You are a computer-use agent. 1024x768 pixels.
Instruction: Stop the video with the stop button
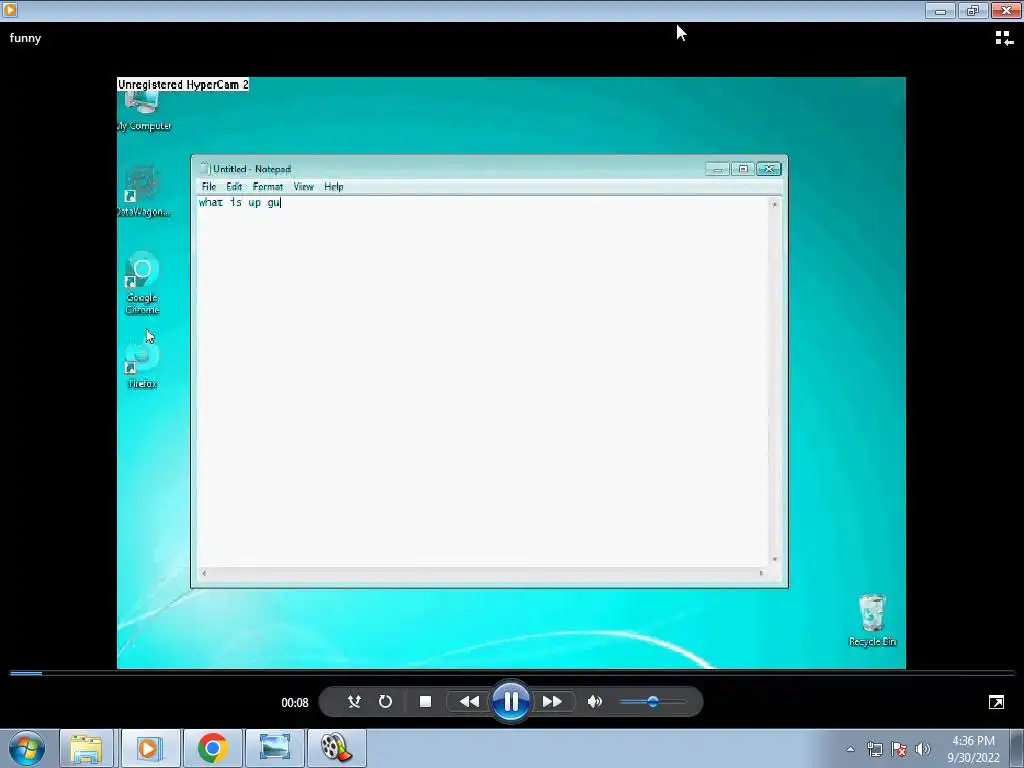tap(425, 701)
